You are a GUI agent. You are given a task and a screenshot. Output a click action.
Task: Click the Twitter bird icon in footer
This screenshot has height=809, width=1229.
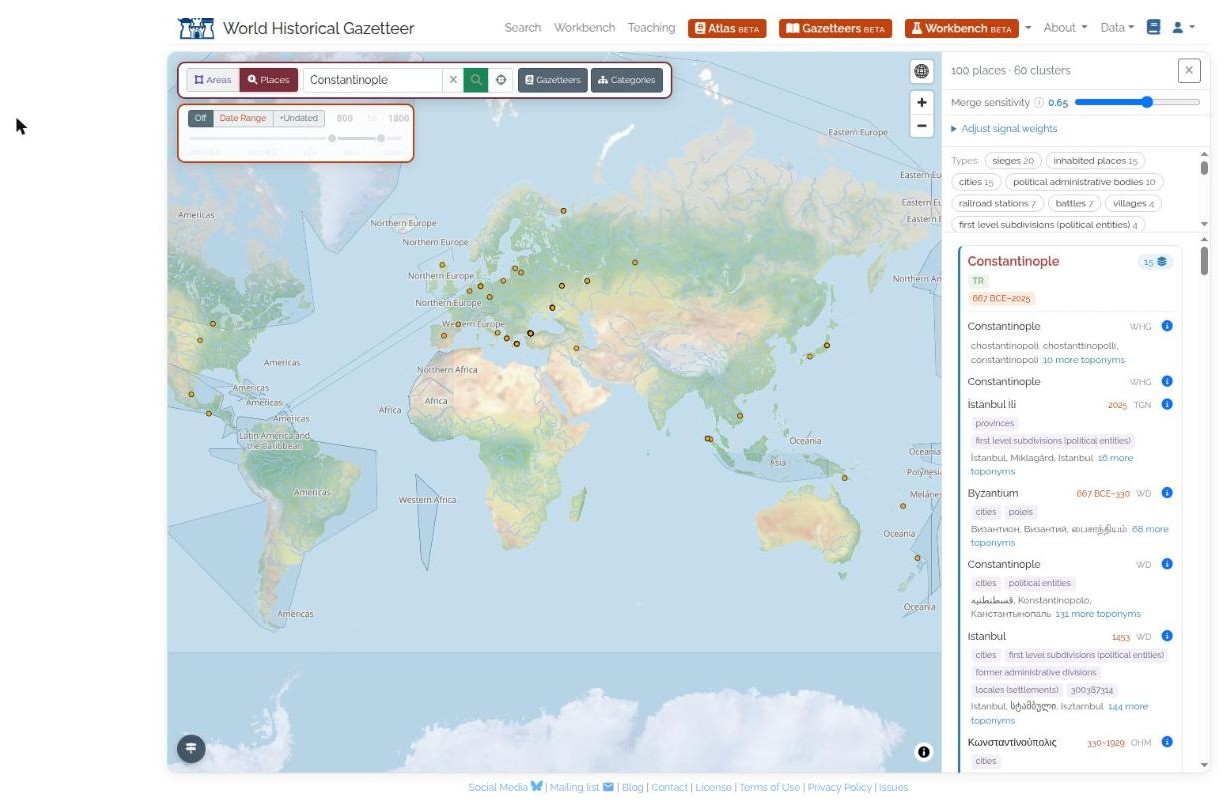[x=537, y=787]
